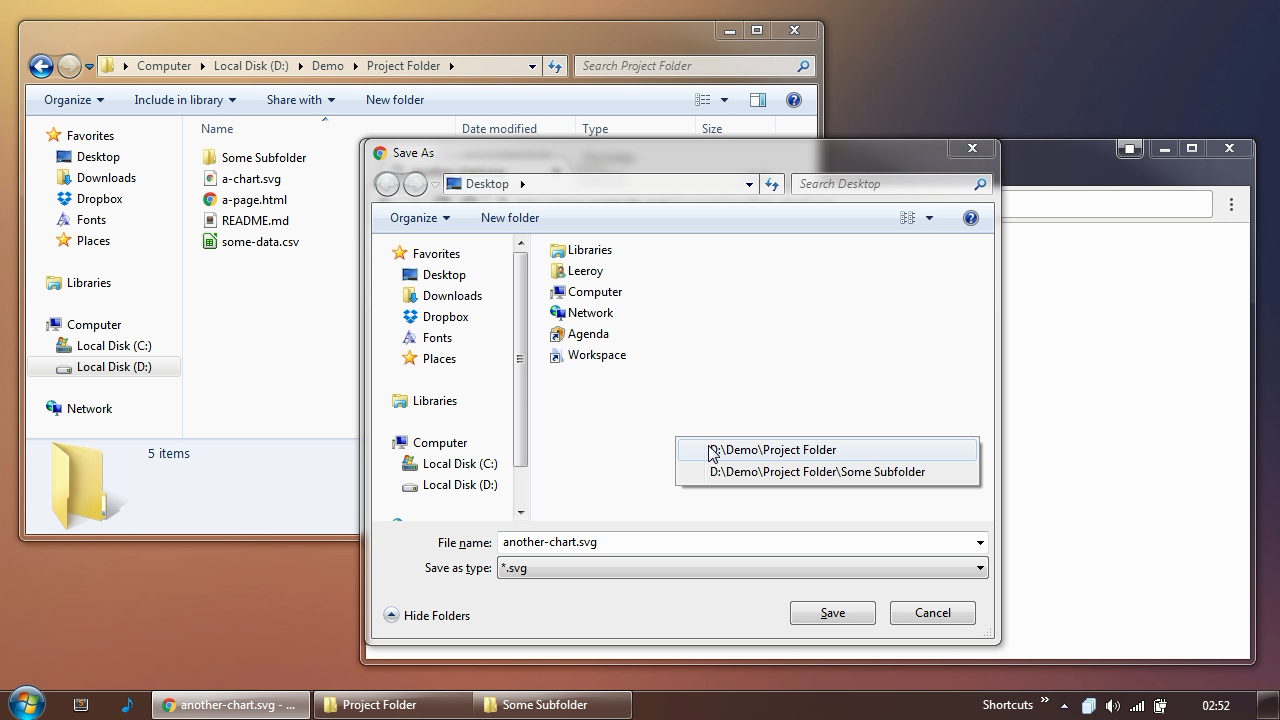The width and height of the screenshot is (1280, 720).
Task: Expand the Organize menu in Save As
Action: (x=419, y=217)
